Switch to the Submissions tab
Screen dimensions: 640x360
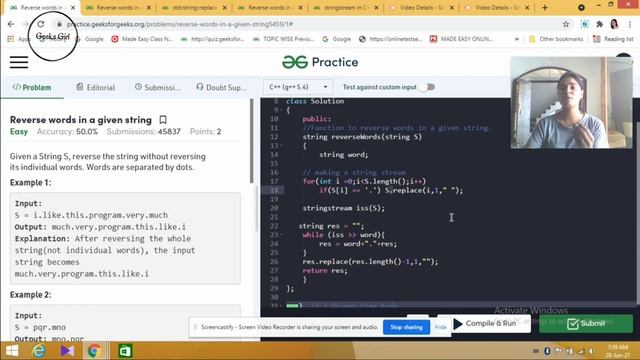(158, 87)
